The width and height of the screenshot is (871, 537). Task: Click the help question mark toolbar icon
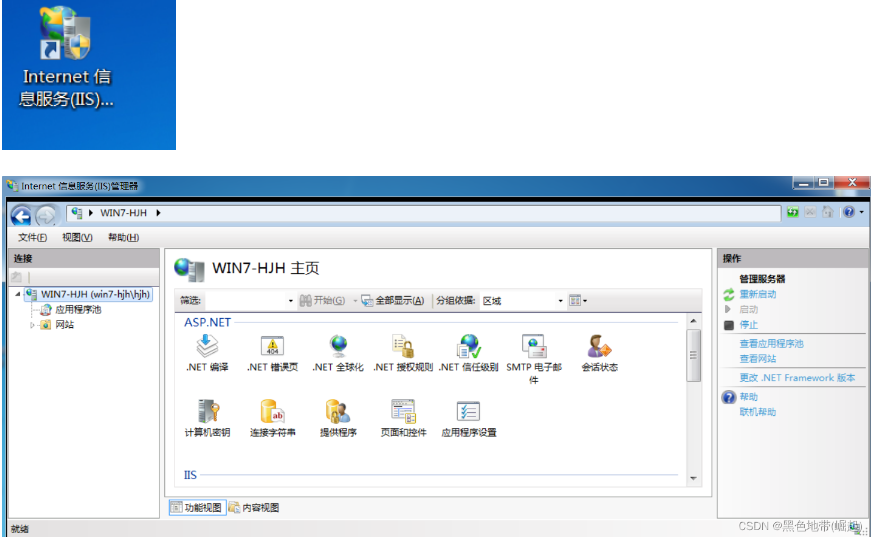(x=849, y=212)
